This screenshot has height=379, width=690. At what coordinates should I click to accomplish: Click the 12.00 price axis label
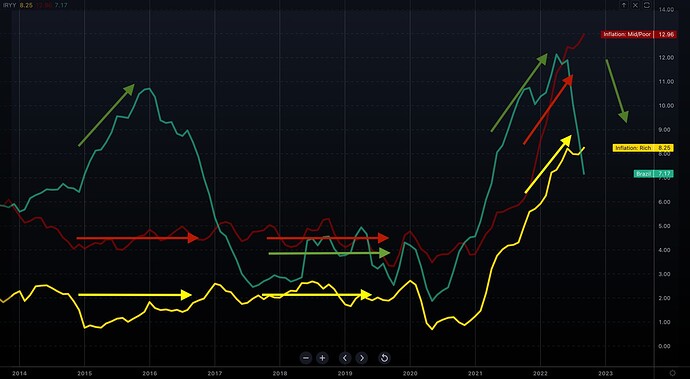click(x=667, y=58)
